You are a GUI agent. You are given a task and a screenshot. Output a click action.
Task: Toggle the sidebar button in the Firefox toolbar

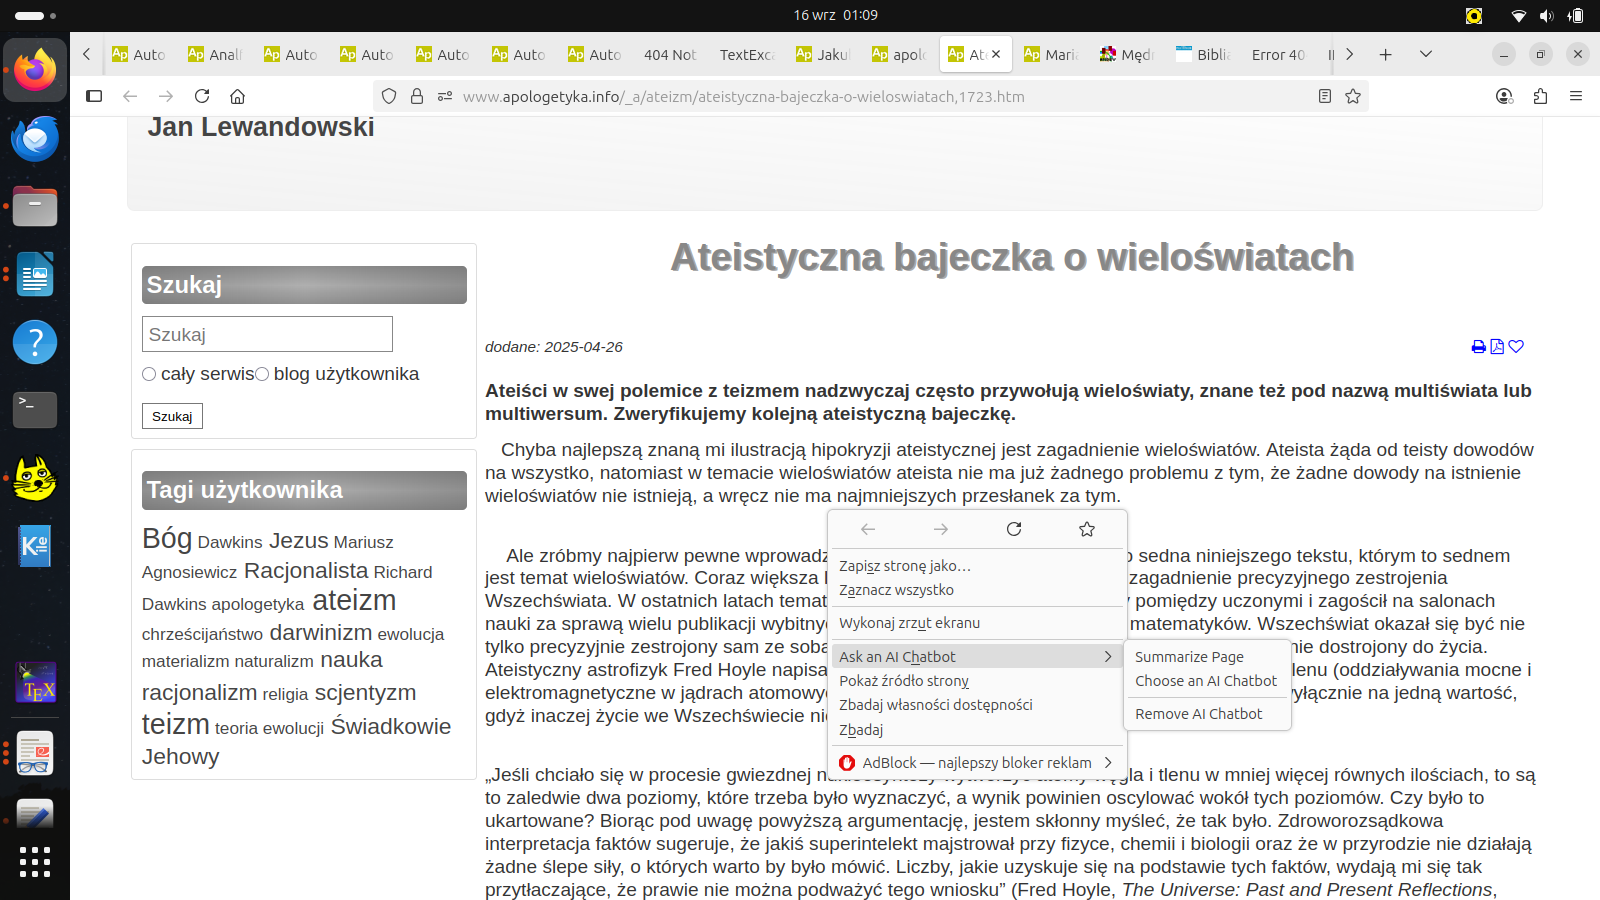(x=94, y=97)
